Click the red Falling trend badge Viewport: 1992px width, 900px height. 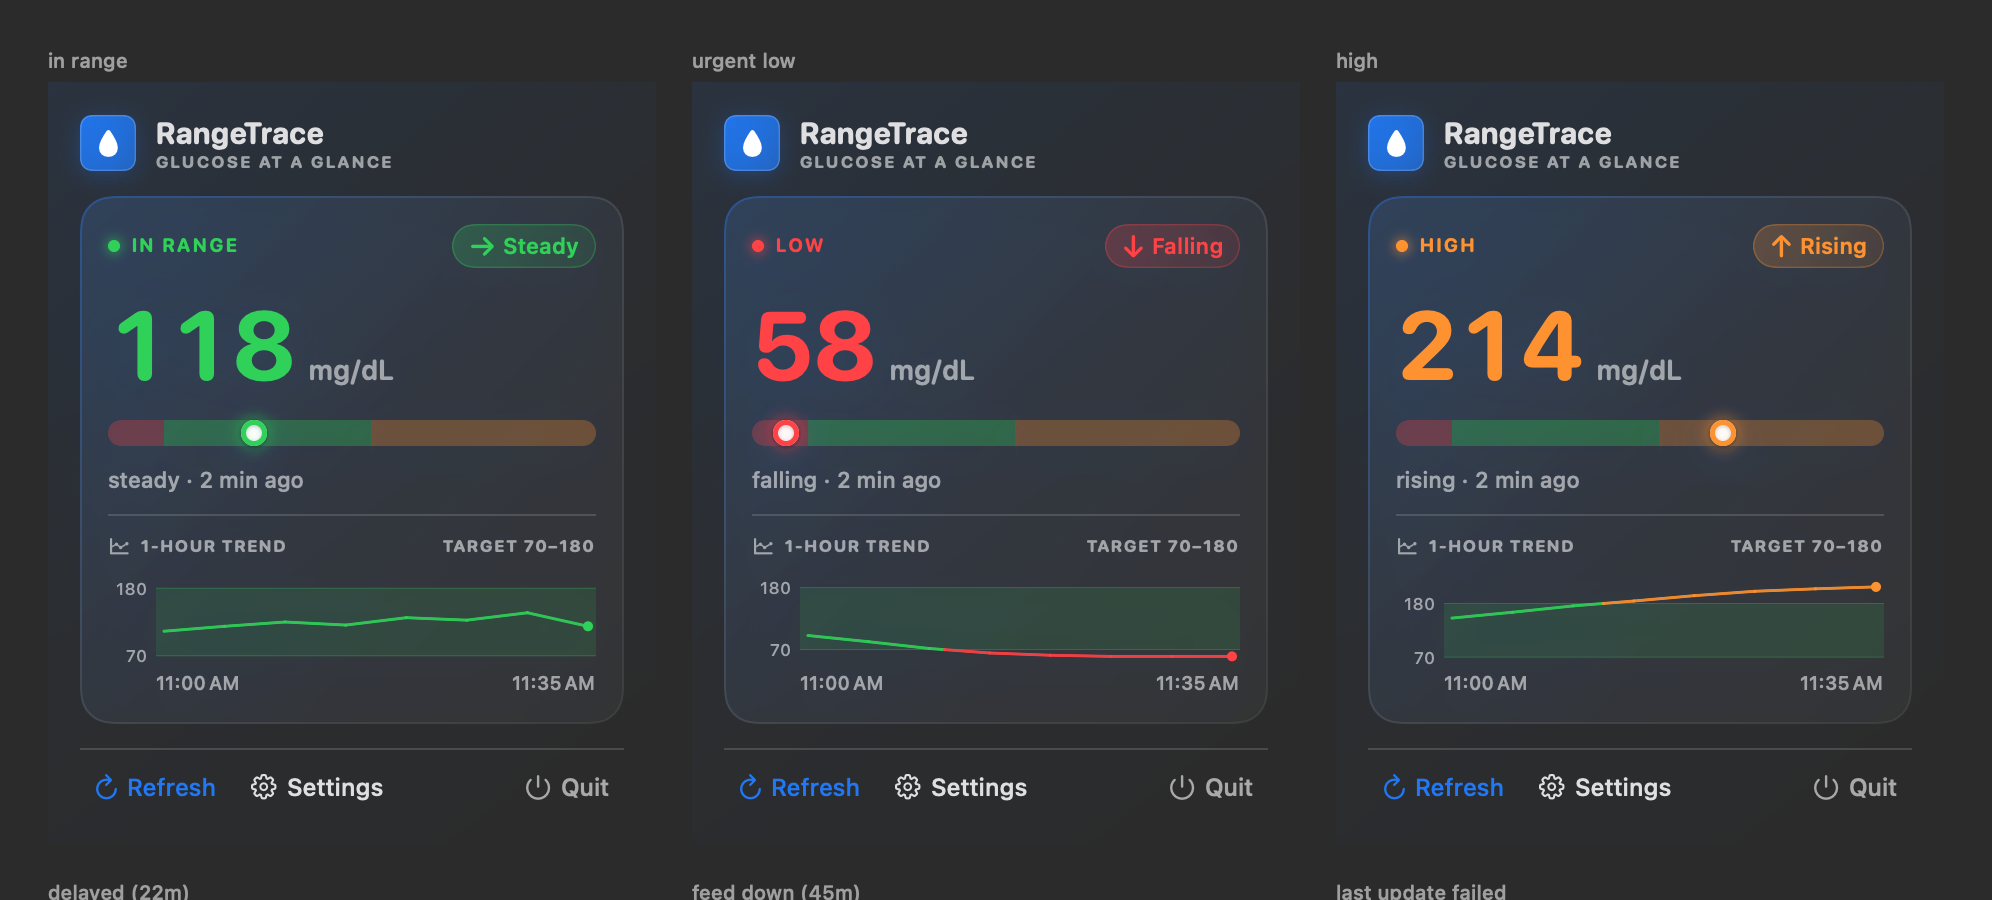(1172, 246)
